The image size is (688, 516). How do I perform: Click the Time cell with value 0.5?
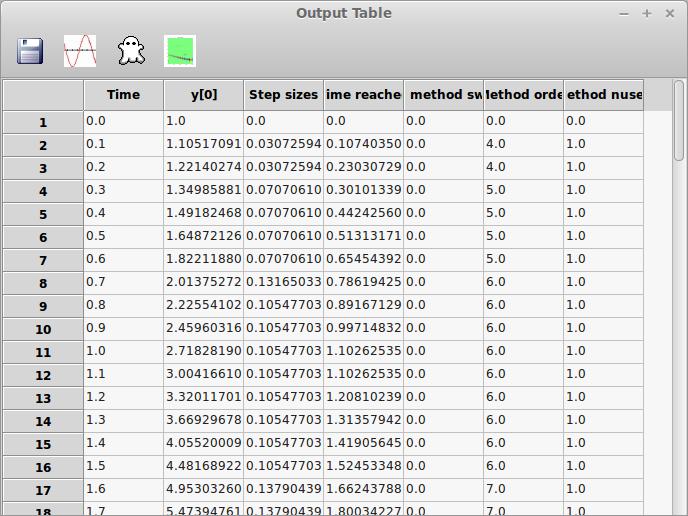pos(123,236)
